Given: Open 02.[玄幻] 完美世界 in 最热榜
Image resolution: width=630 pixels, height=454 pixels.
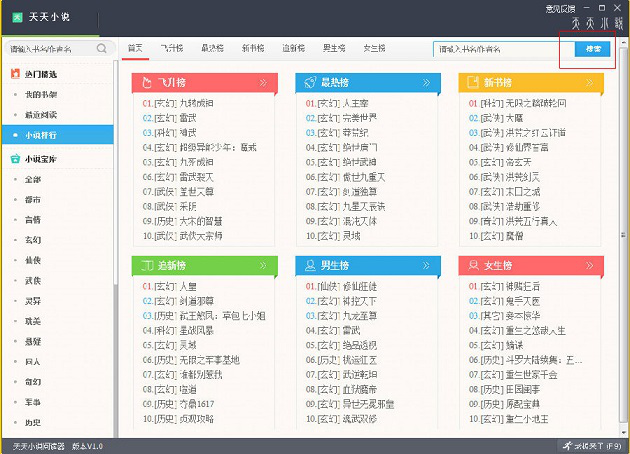Looking at the screenshot, I should click(x=341, y=118).
